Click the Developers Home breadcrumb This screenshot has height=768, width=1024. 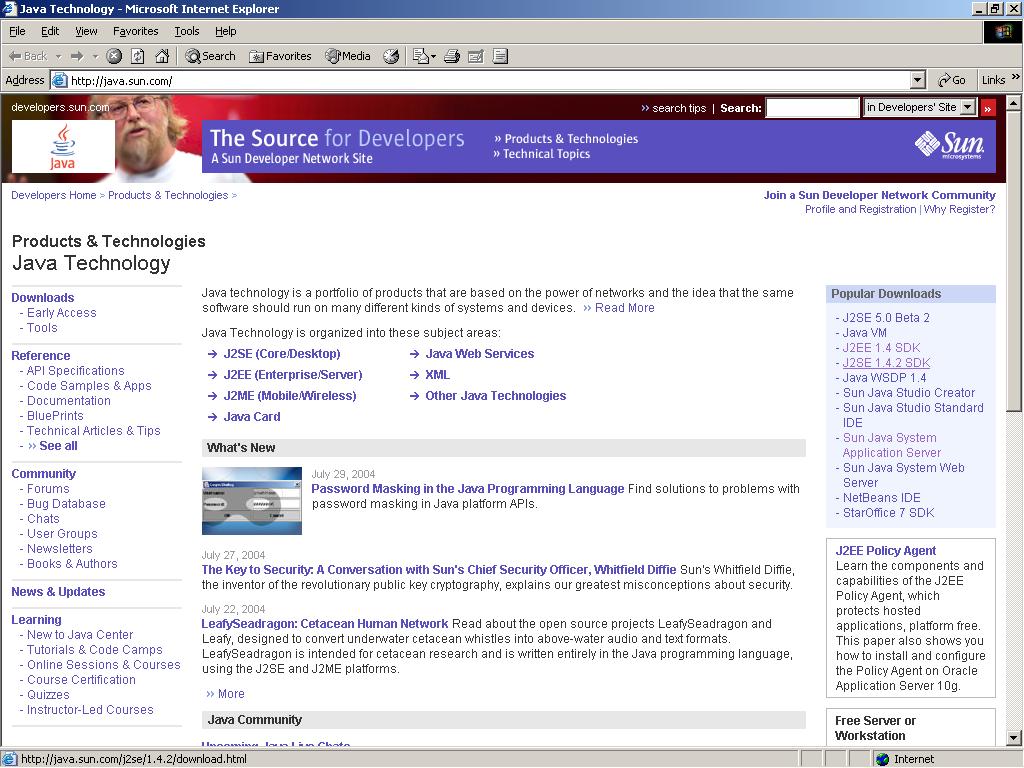54,195
